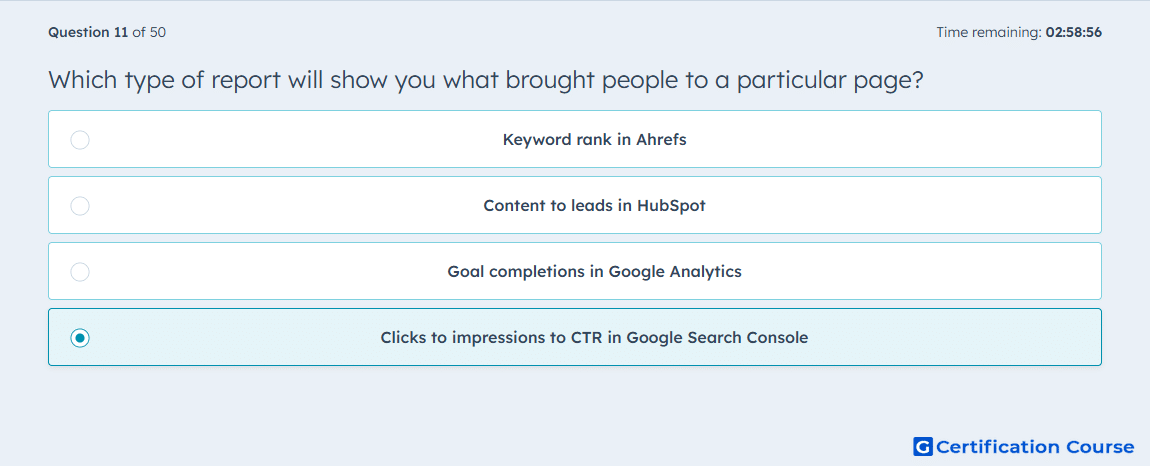1150x466 pixels.
Task: Click the "of 50" question count text
Action: pyautogui.click(x=149, y=32)
